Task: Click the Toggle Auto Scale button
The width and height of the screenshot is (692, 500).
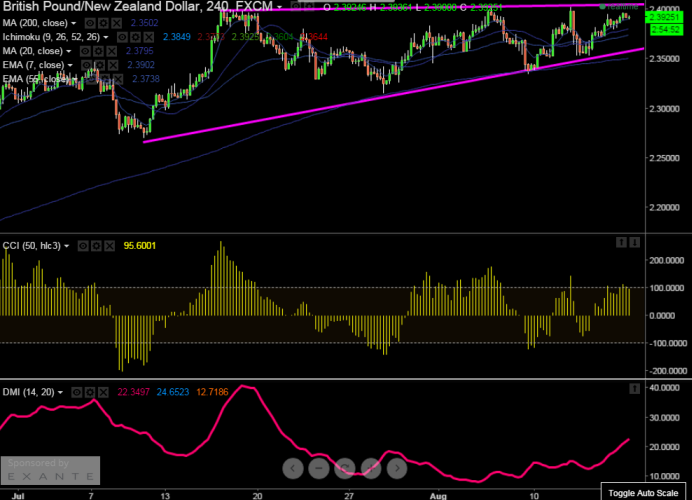Action: point(643,493)
